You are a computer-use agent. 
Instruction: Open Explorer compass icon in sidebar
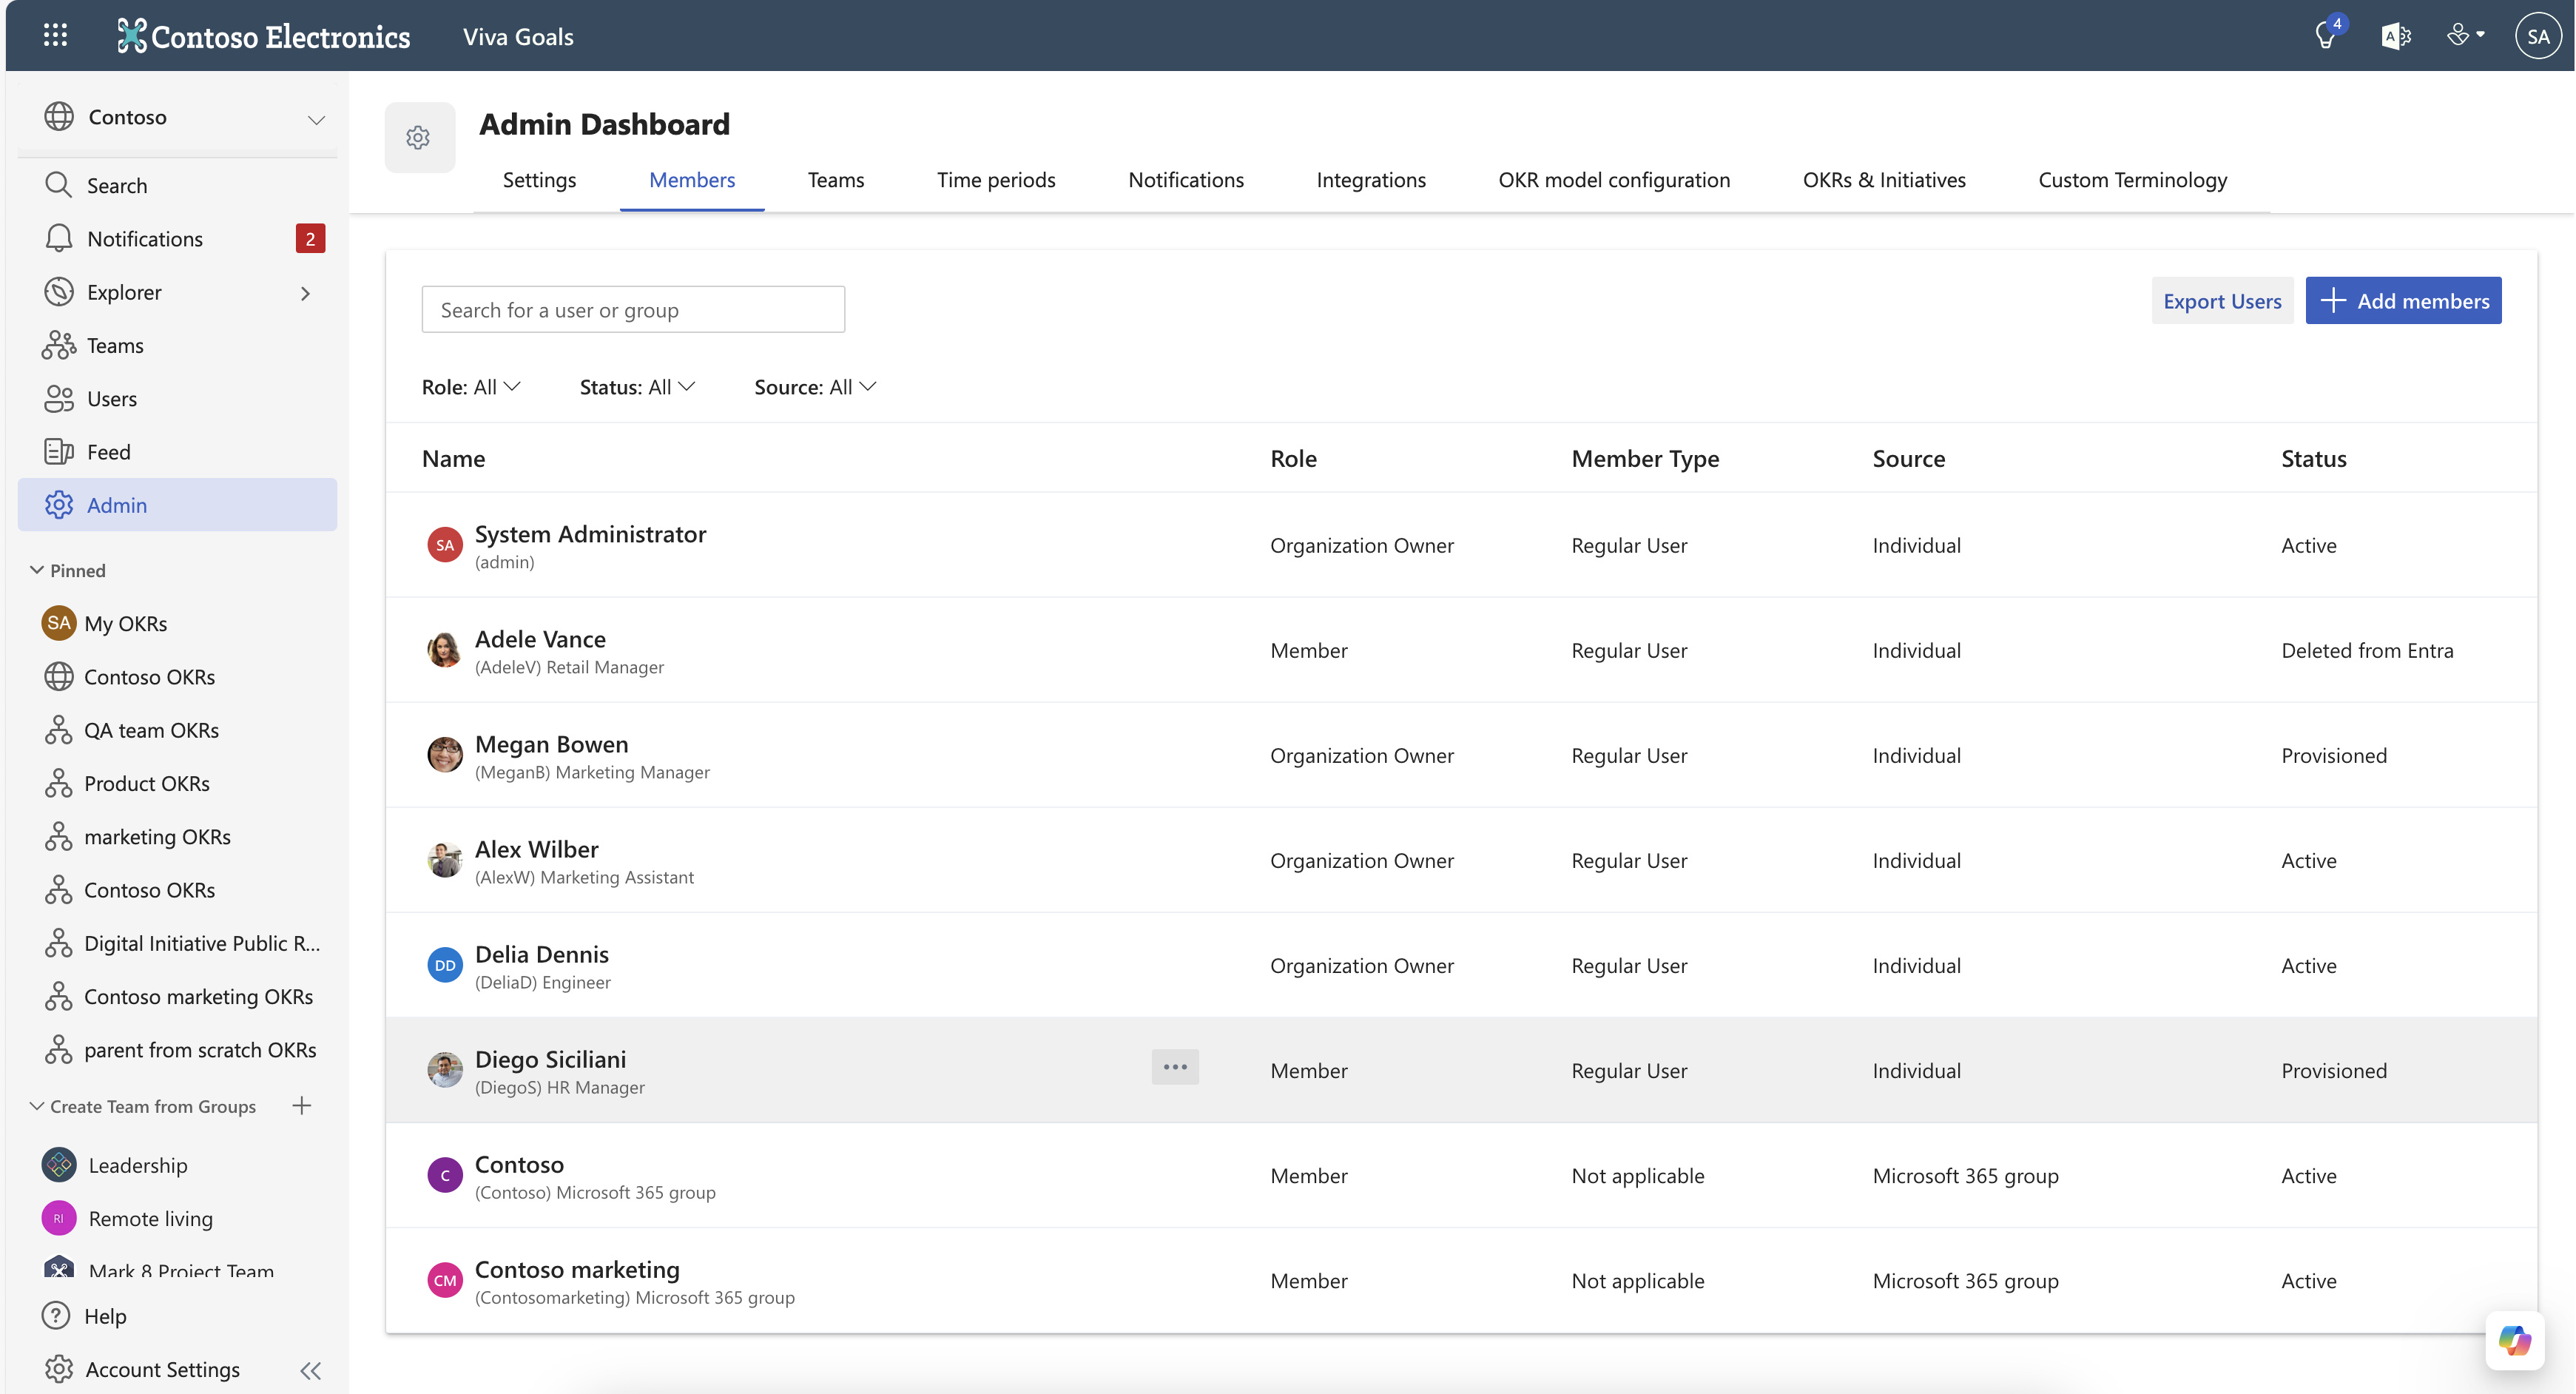click(59, 291)
